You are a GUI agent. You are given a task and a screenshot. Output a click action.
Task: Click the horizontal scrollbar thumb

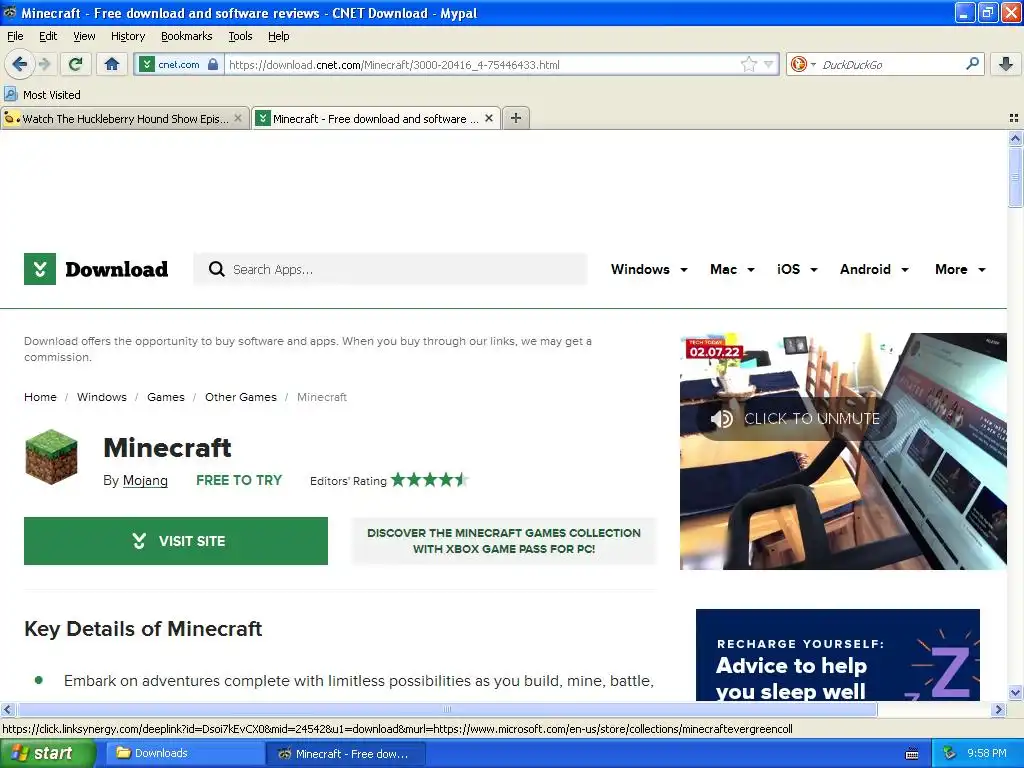447,709
